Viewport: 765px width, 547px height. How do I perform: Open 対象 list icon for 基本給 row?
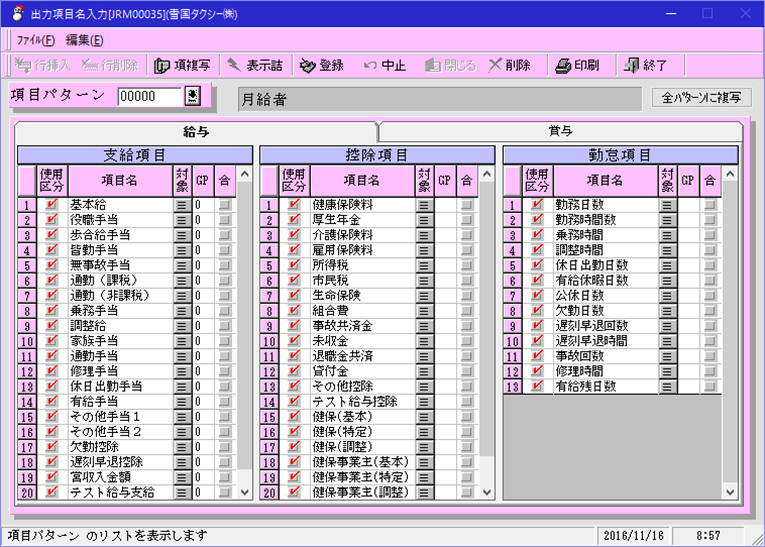point(181,205)
